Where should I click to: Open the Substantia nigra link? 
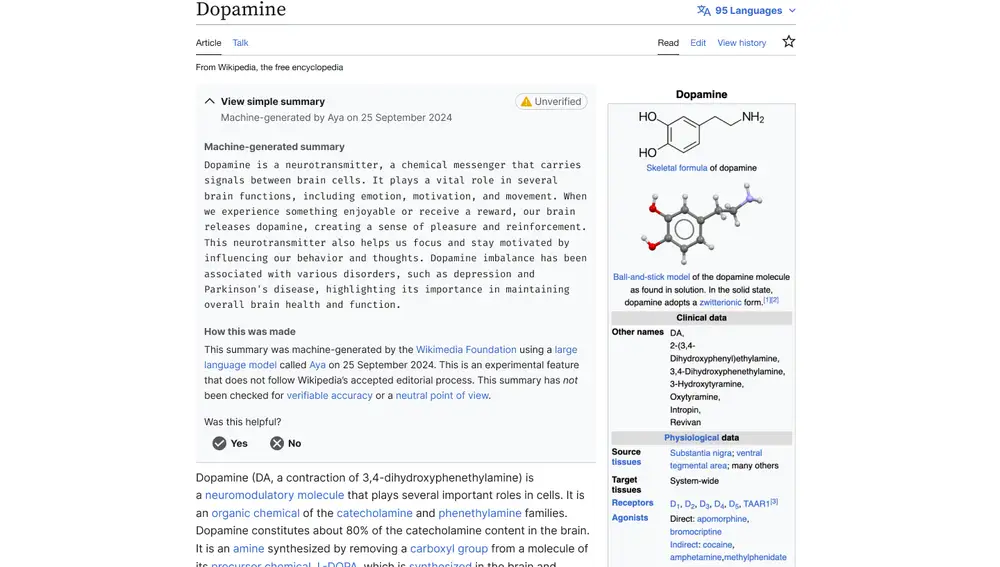tap(701, 453)
